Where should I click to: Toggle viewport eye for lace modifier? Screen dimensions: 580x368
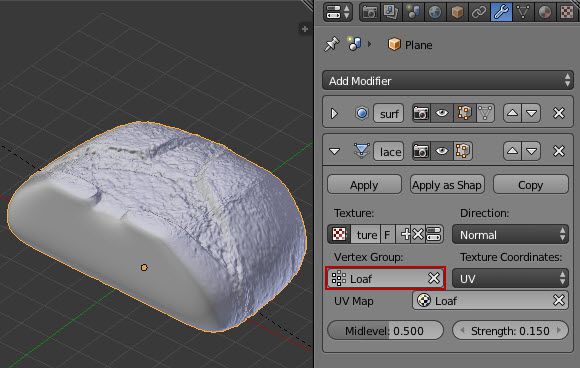(x=442, y=151)
